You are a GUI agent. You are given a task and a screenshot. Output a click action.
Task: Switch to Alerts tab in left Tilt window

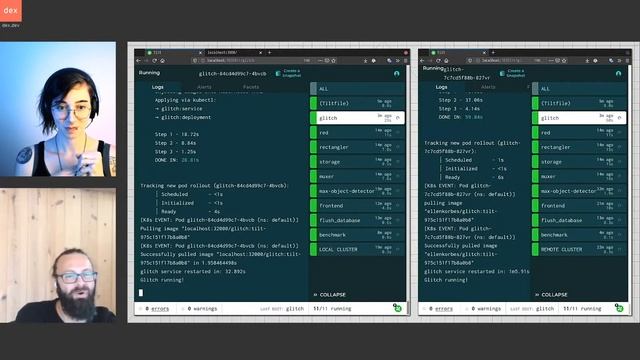point(204,87)
